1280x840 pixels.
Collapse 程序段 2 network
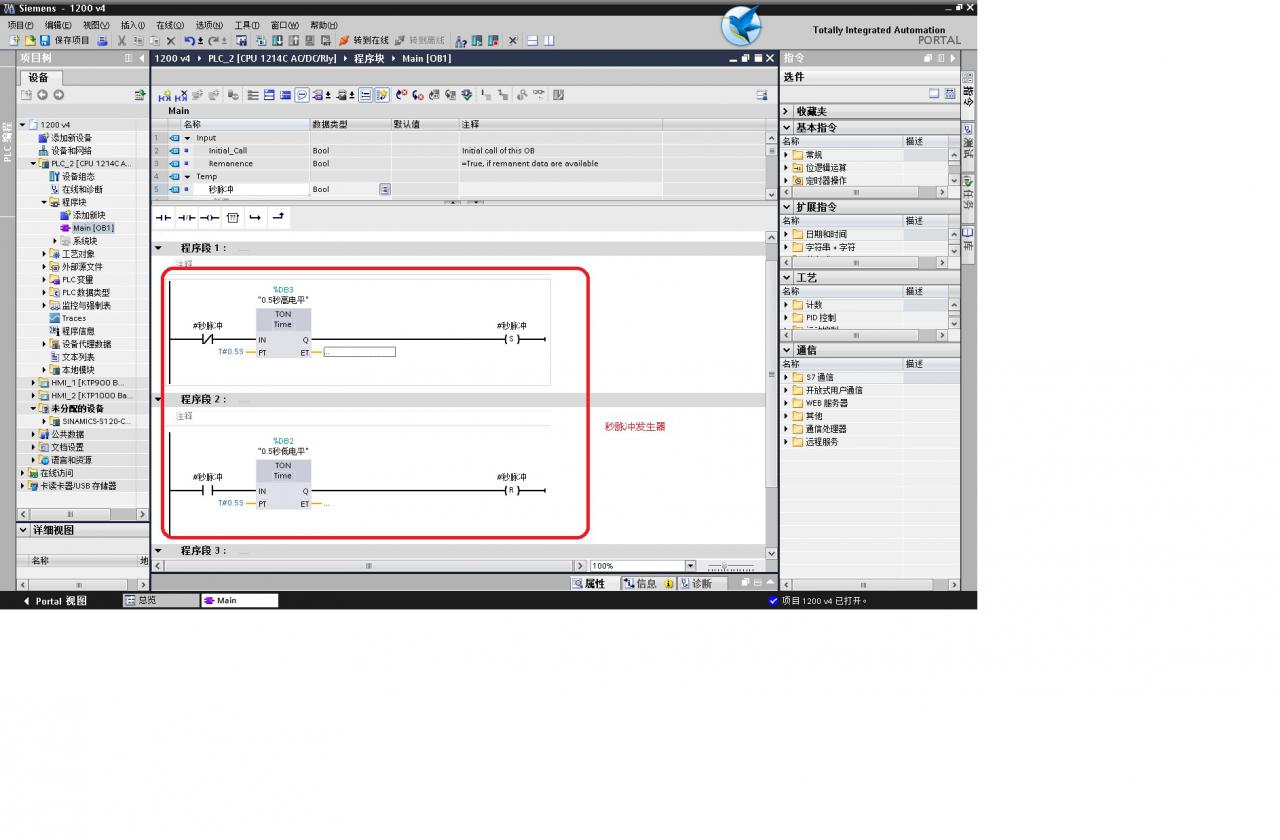pos(158,399)
